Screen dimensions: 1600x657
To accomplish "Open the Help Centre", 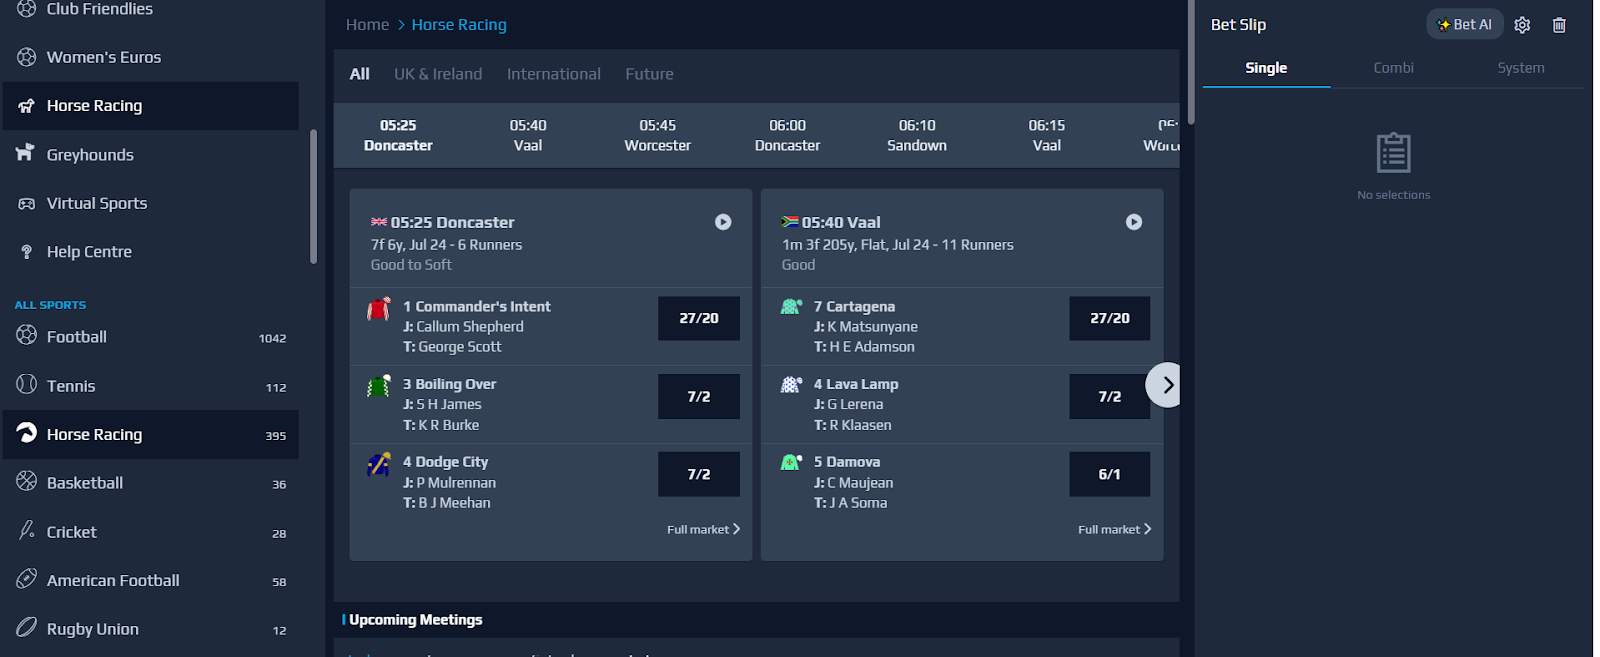I will click(x=89, y=252).
